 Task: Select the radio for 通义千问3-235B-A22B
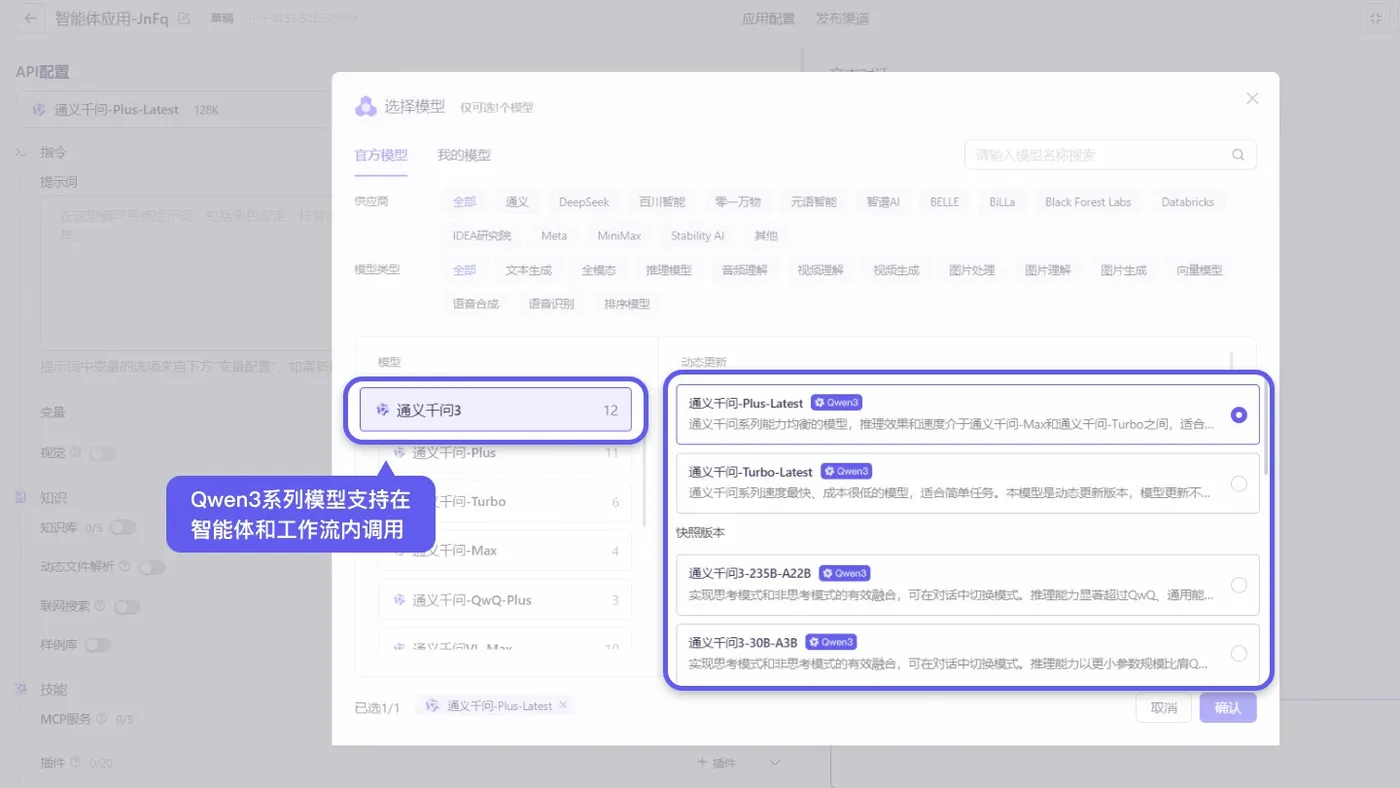[x=1239, y=585]
